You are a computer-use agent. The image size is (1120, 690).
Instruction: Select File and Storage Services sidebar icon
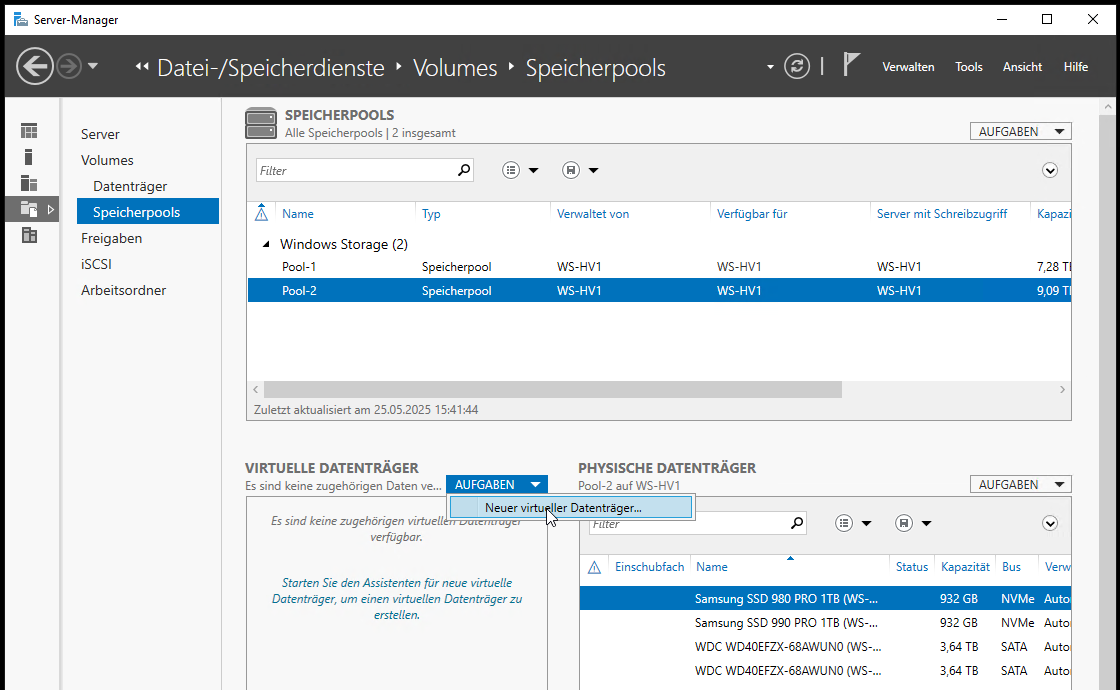[29, 209]
